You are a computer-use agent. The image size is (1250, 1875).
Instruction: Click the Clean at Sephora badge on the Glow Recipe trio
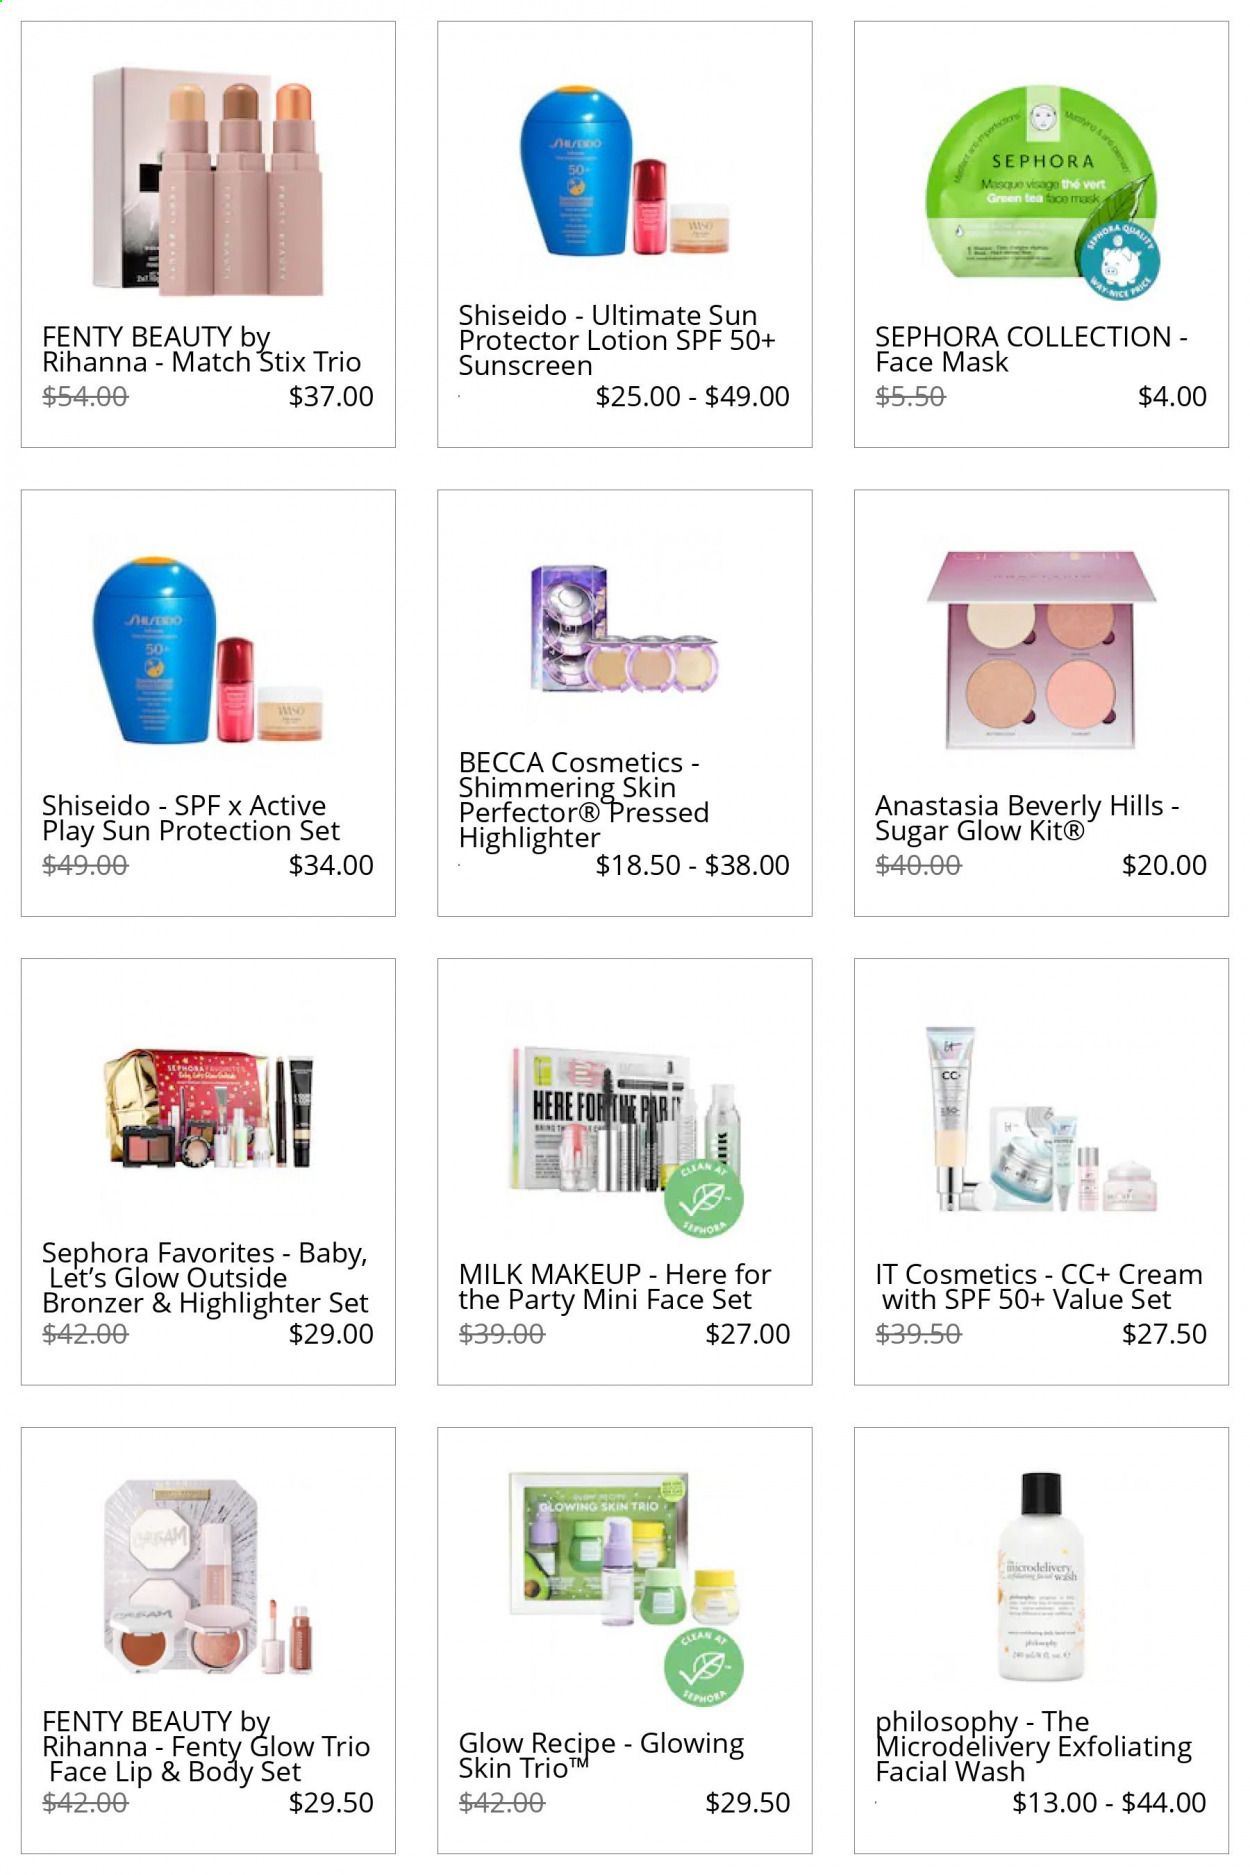click(704, 1667)
